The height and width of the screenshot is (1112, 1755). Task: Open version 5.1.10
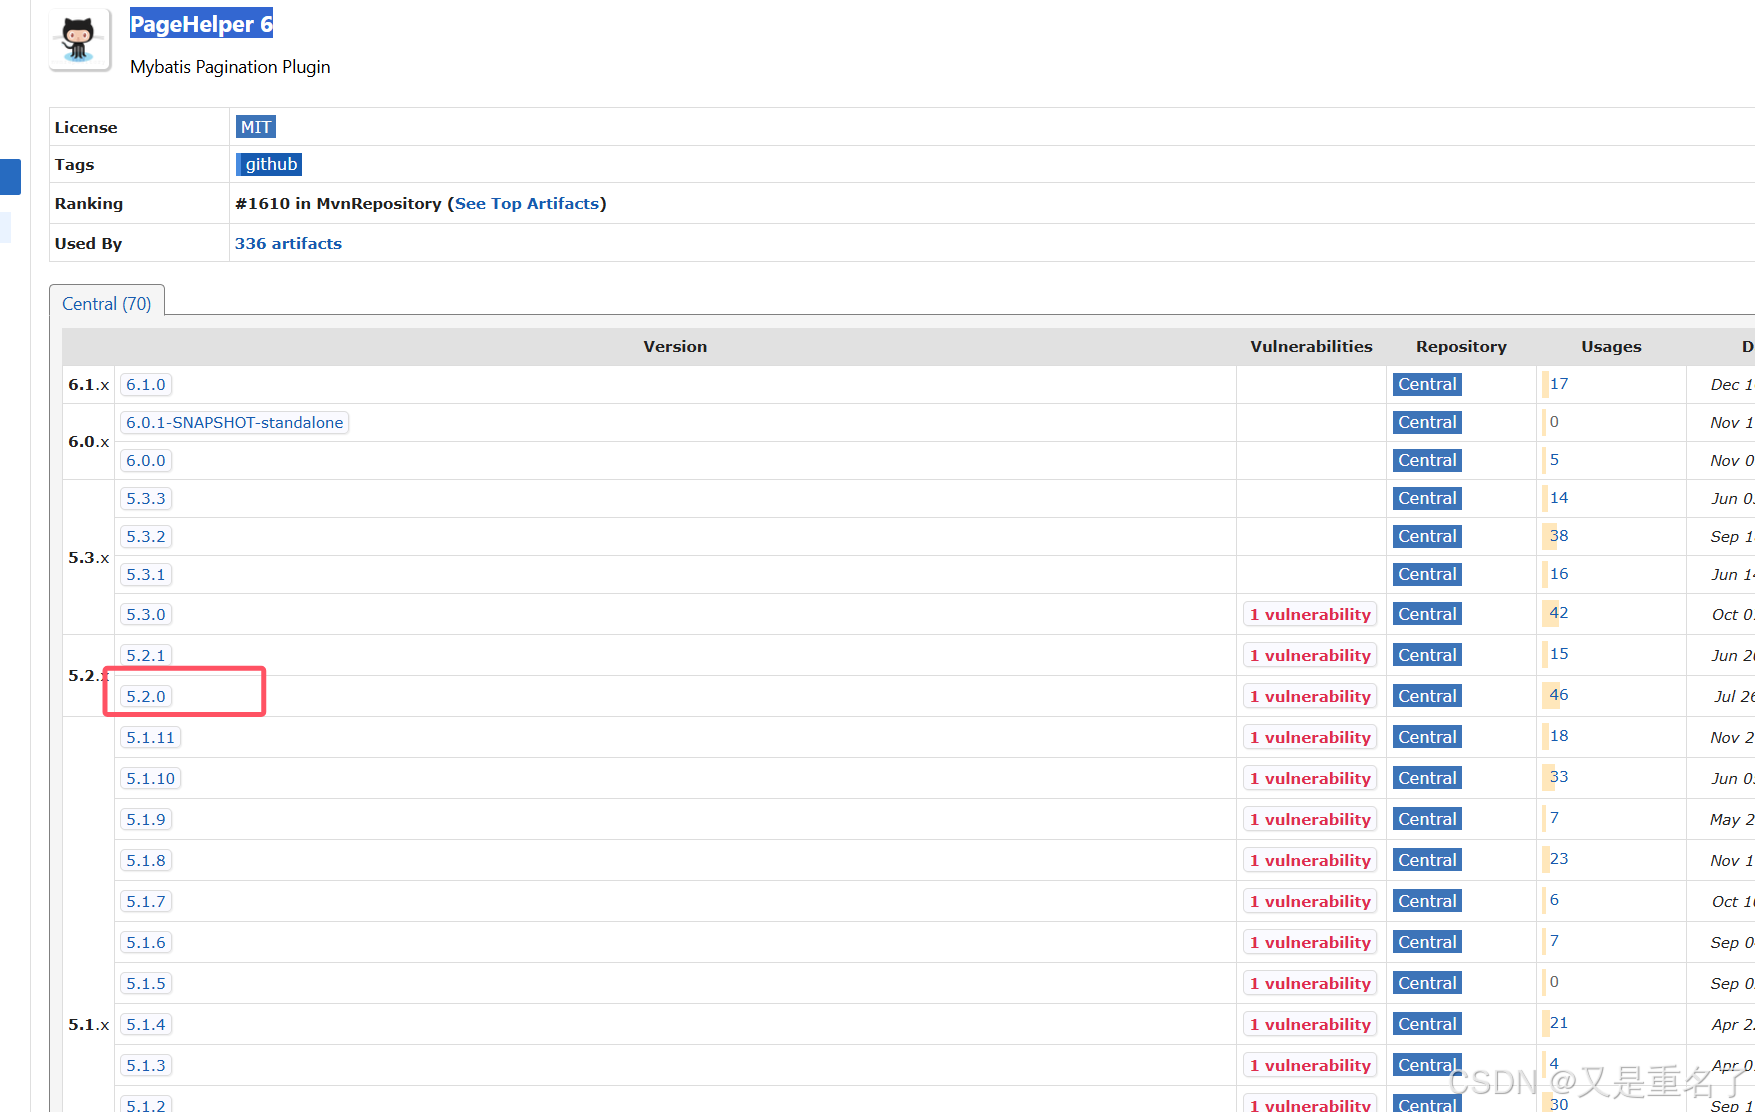pyautogui.click(x=151, y=778)
